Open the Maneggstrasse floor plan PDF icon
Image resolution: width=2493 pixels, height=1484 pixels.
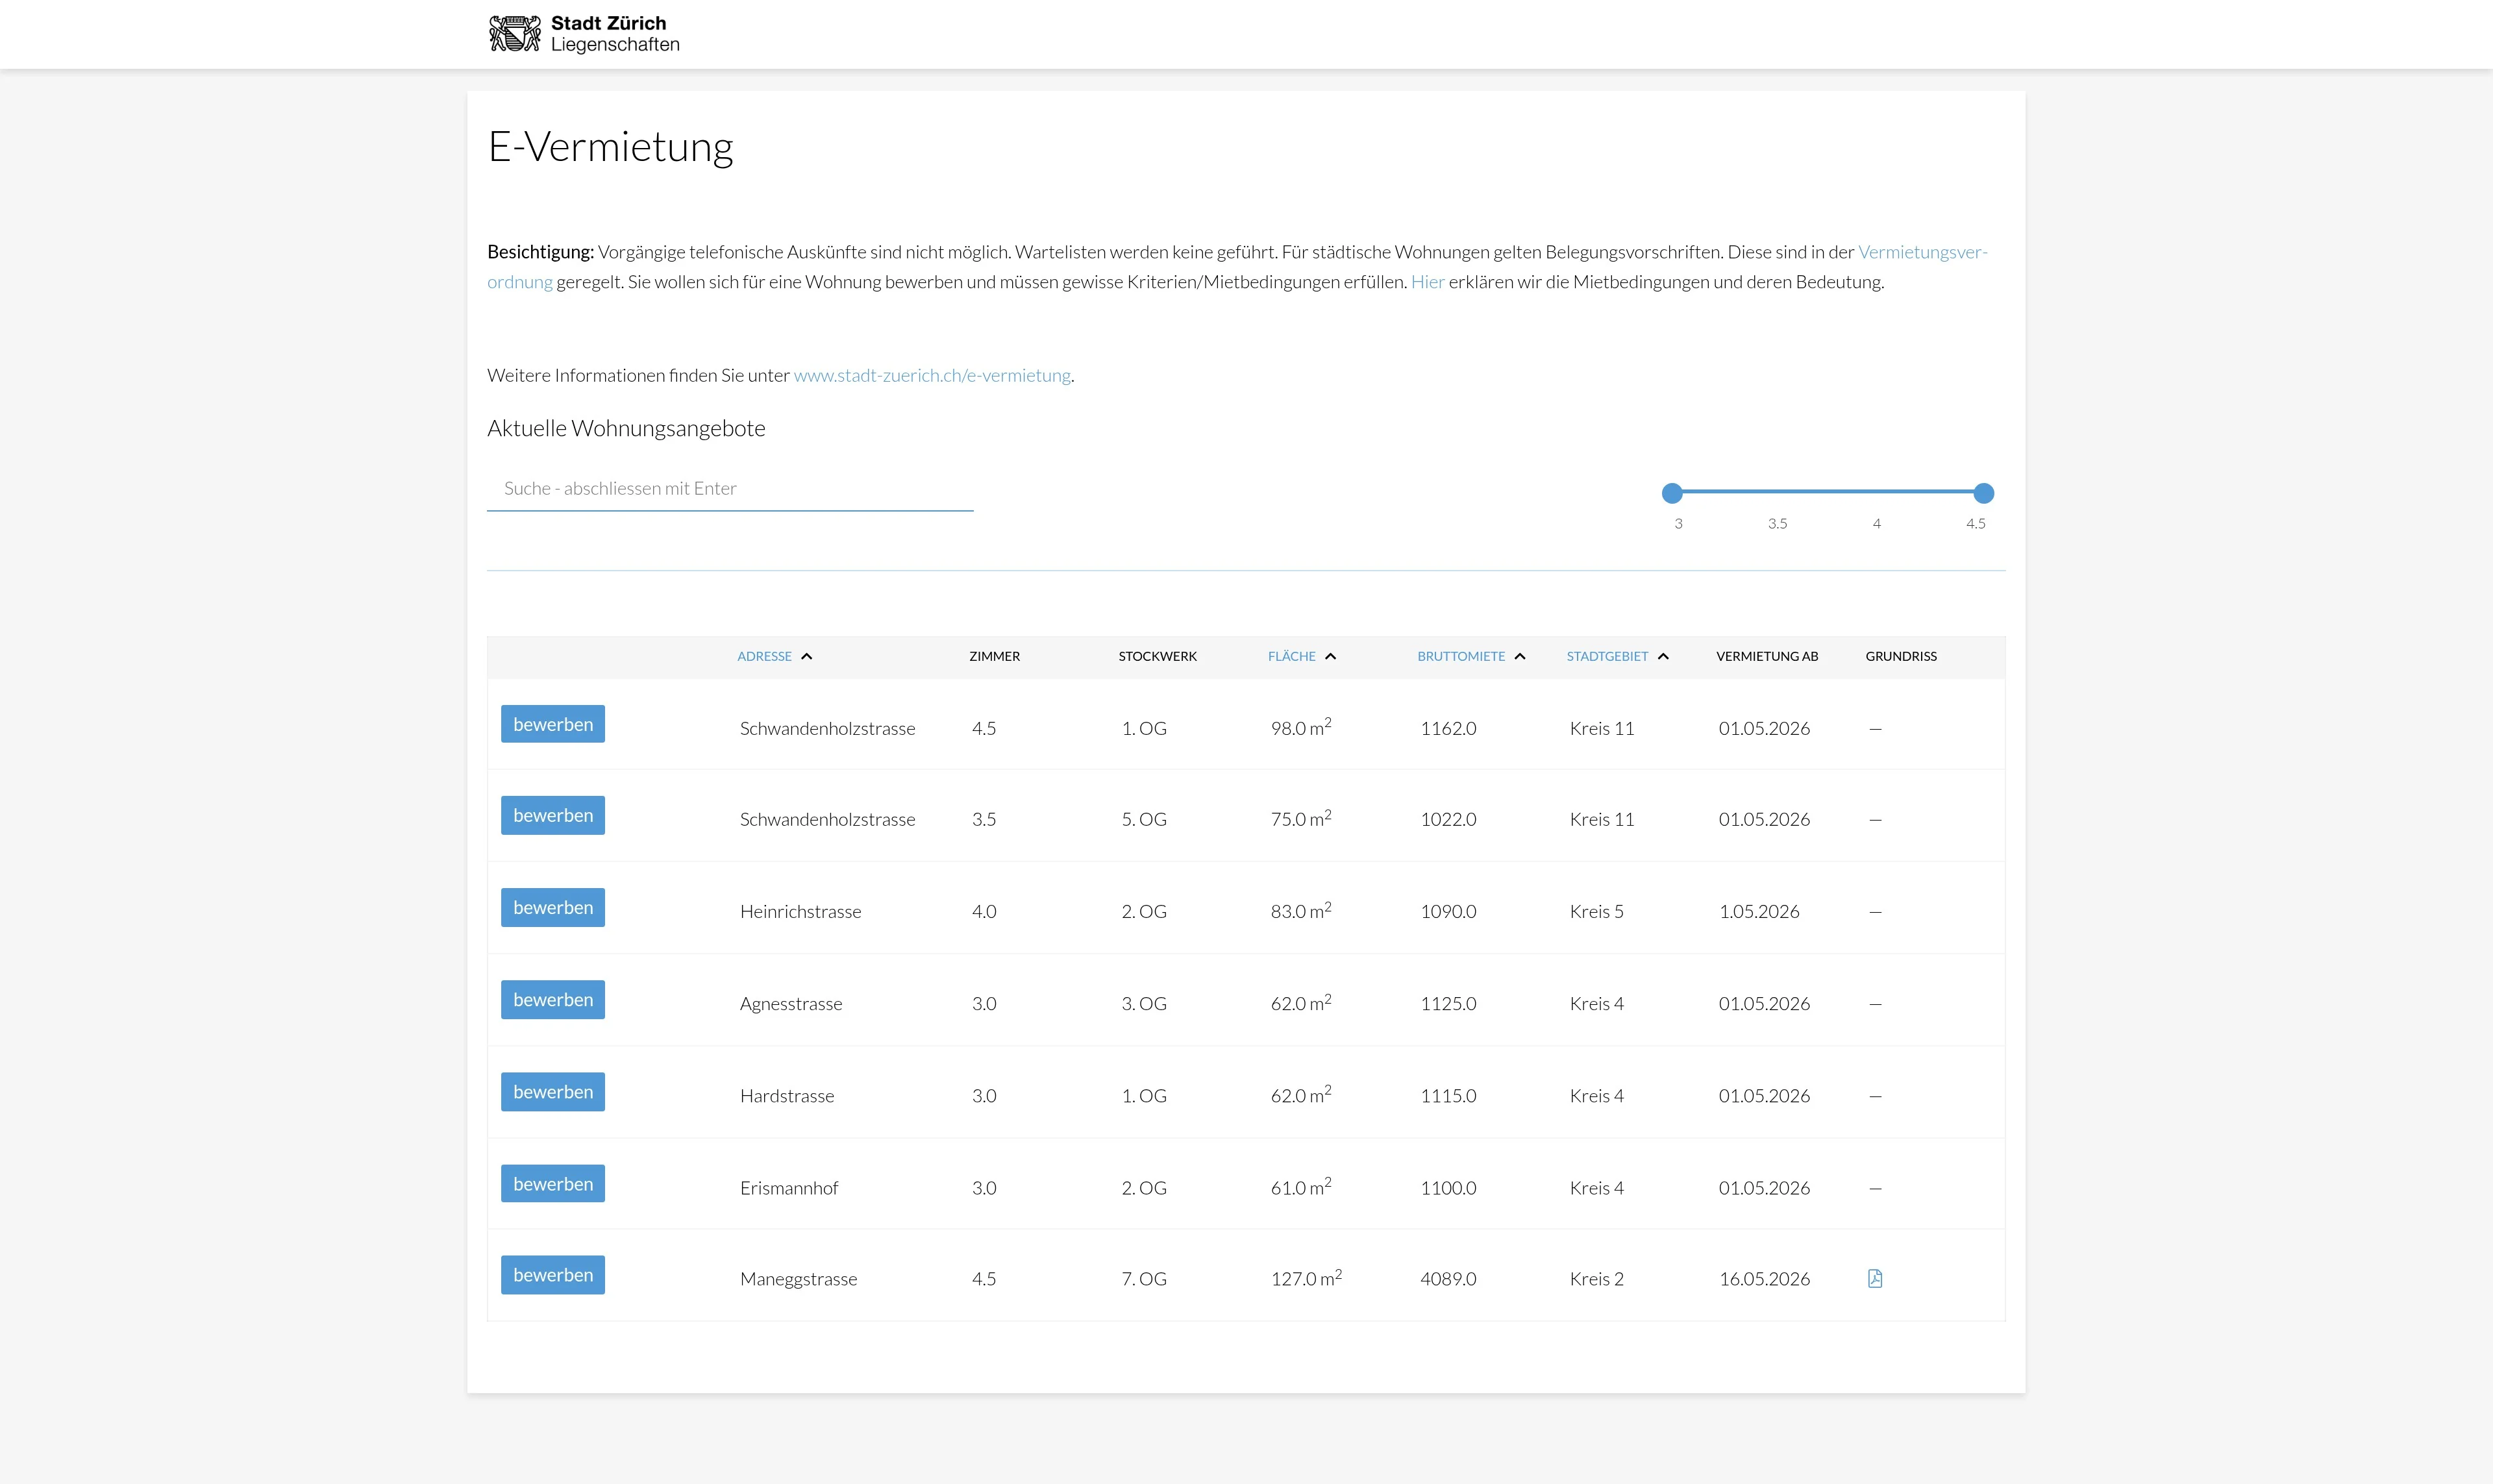point(1874,1278)
